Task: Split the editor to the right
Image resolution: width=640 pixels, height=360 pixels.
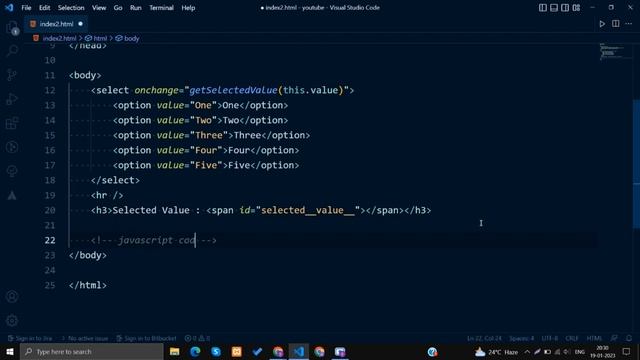Action: (616, 24)
